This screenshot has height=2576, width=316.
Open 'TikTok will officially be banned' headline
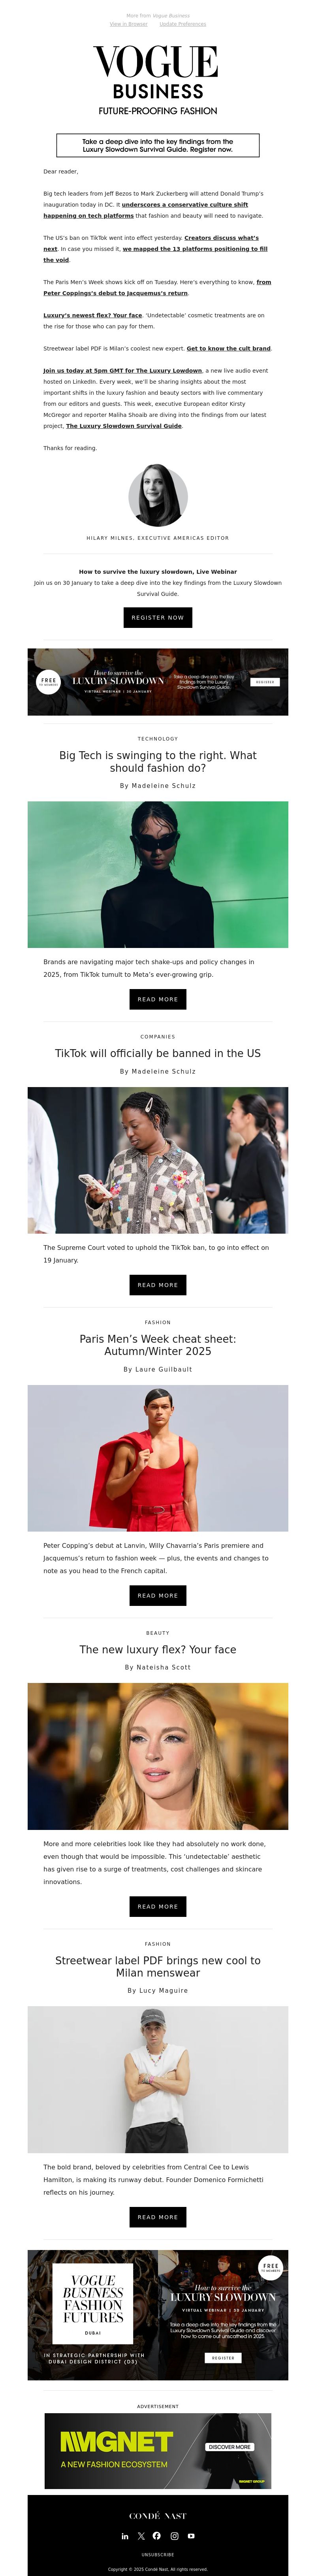158,1053
